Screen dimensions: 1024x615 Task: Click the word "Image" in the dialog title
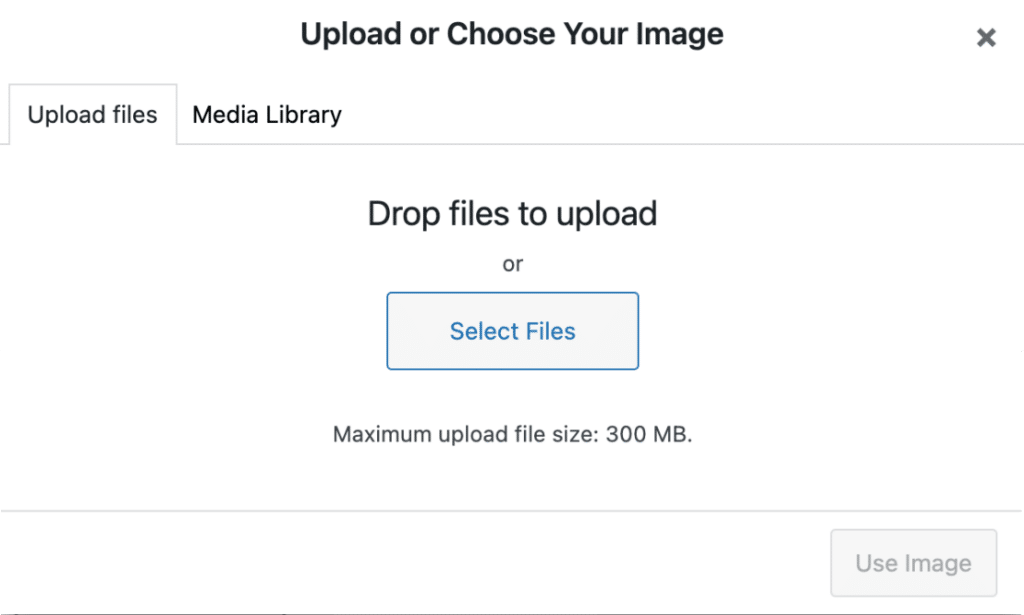(681, 35)
